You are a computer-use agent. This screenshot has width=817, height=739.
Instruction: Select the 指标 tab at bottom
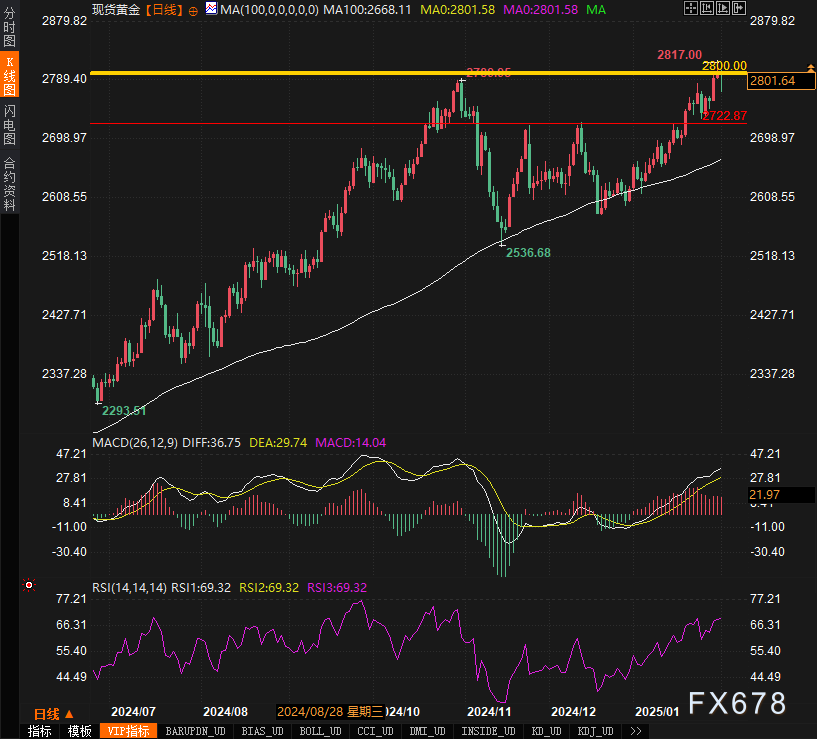pyautogui.click(x=40, y=731)
